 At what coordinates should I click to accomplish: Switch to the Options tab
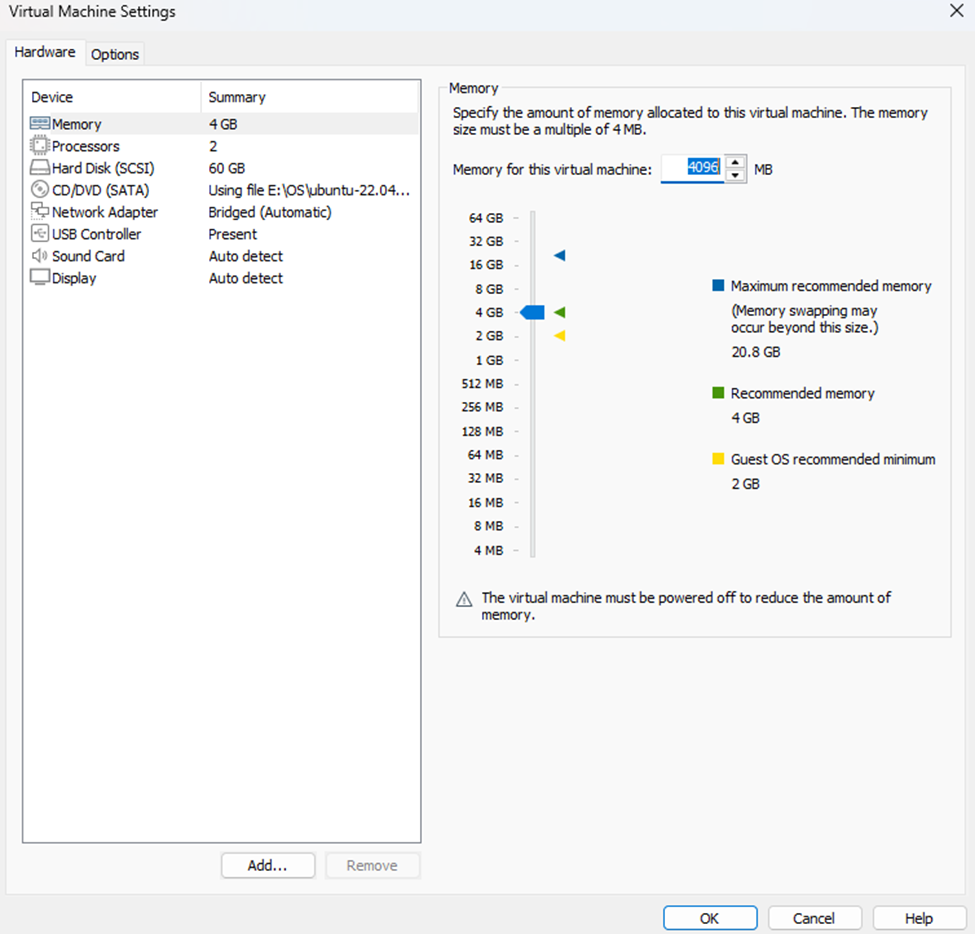pyautogui.click(x=114, y=54)
